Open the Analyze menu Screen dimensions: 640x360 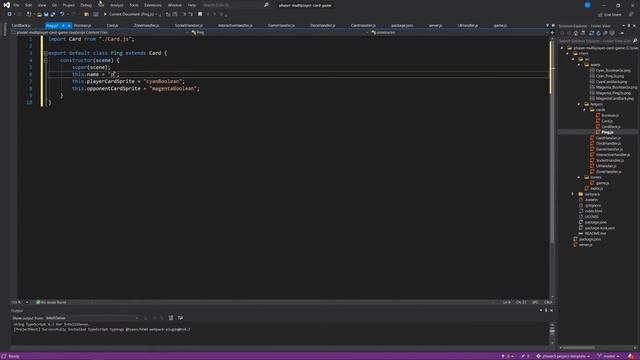click(x=117, y=5)
